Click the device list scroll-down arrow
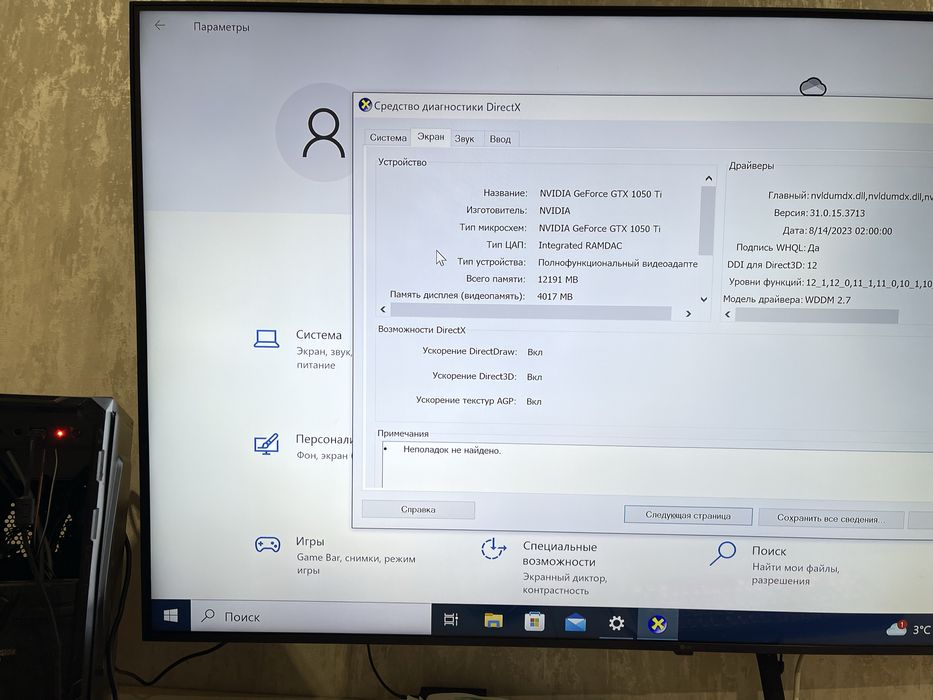This screenshot has width=933, height=700. click(704, 299)
